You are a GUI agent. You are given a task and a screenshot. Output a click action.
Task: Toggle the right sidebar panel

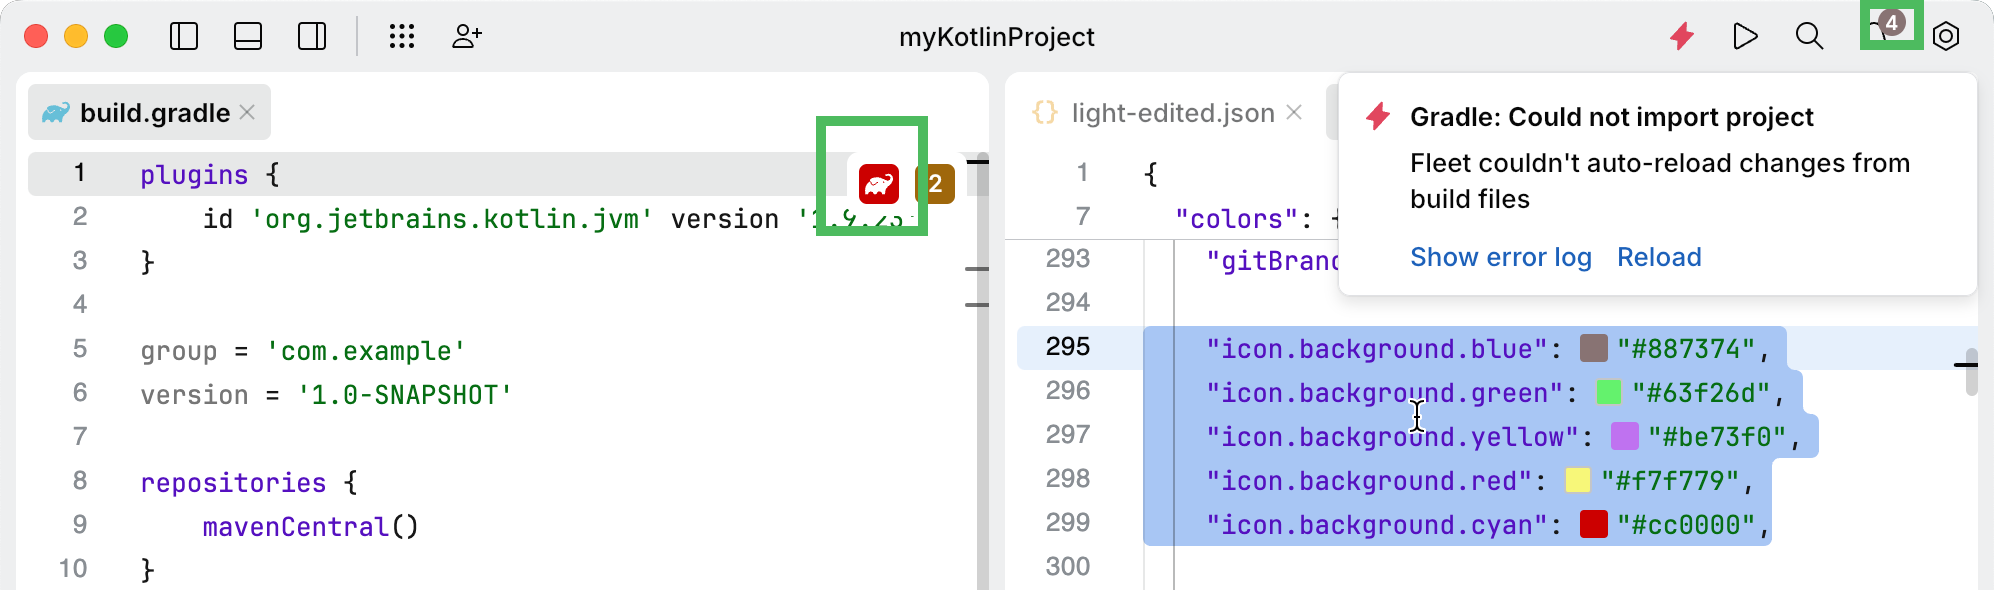pos(312,37)
